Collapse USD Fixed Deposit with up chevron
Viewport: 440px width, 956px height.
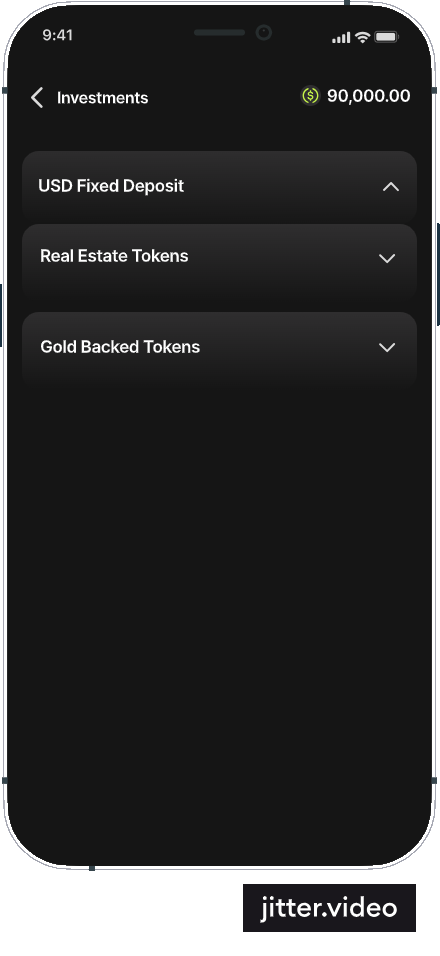pos(391,187)
